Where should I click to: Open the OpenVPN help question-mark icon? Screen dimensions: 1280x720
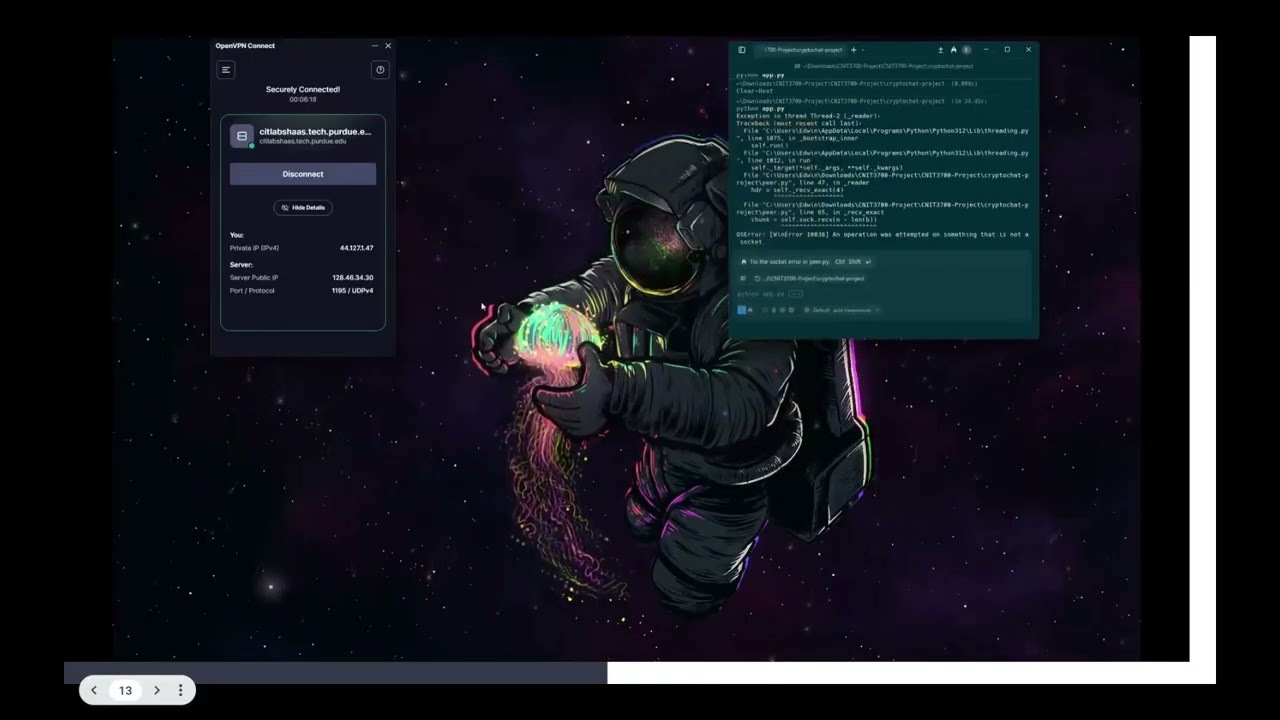click(380, 70)
